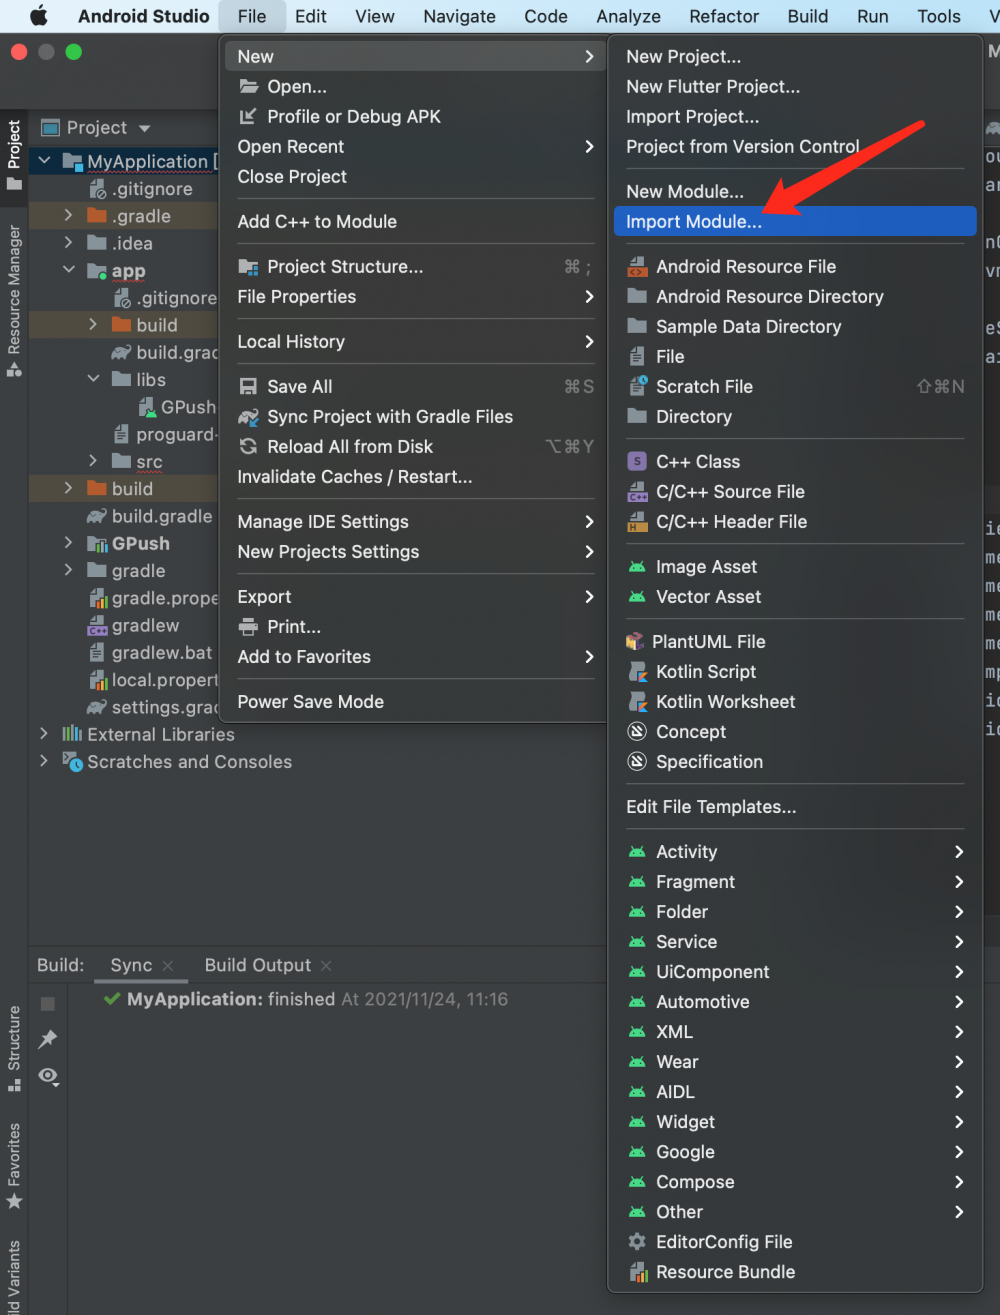This screenshot has width=1000, height=1315.
Task: Choose Import Module from submenu
Action: coord(795,221)
